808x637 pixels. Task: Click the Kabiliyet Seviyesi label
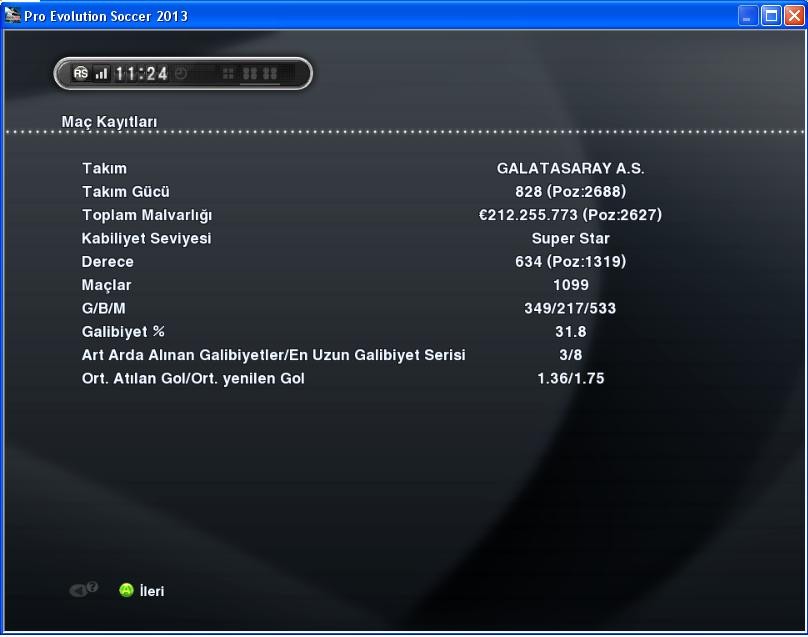146,239
